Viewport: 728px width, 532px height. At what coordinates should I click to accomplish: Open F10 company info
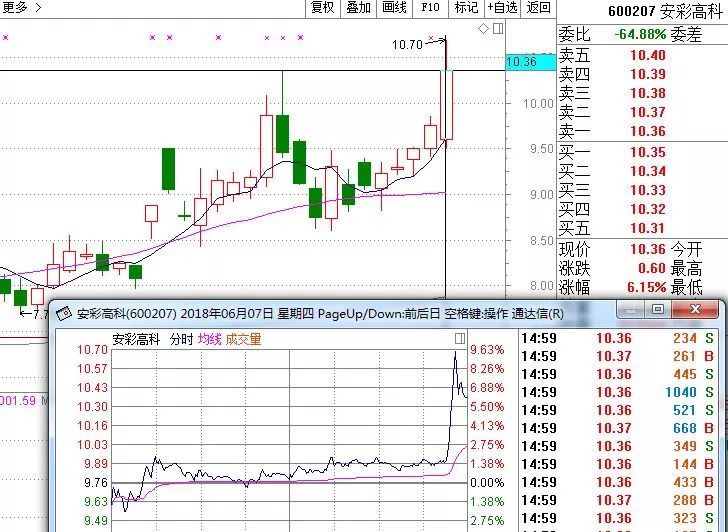(x=430, y=8)
